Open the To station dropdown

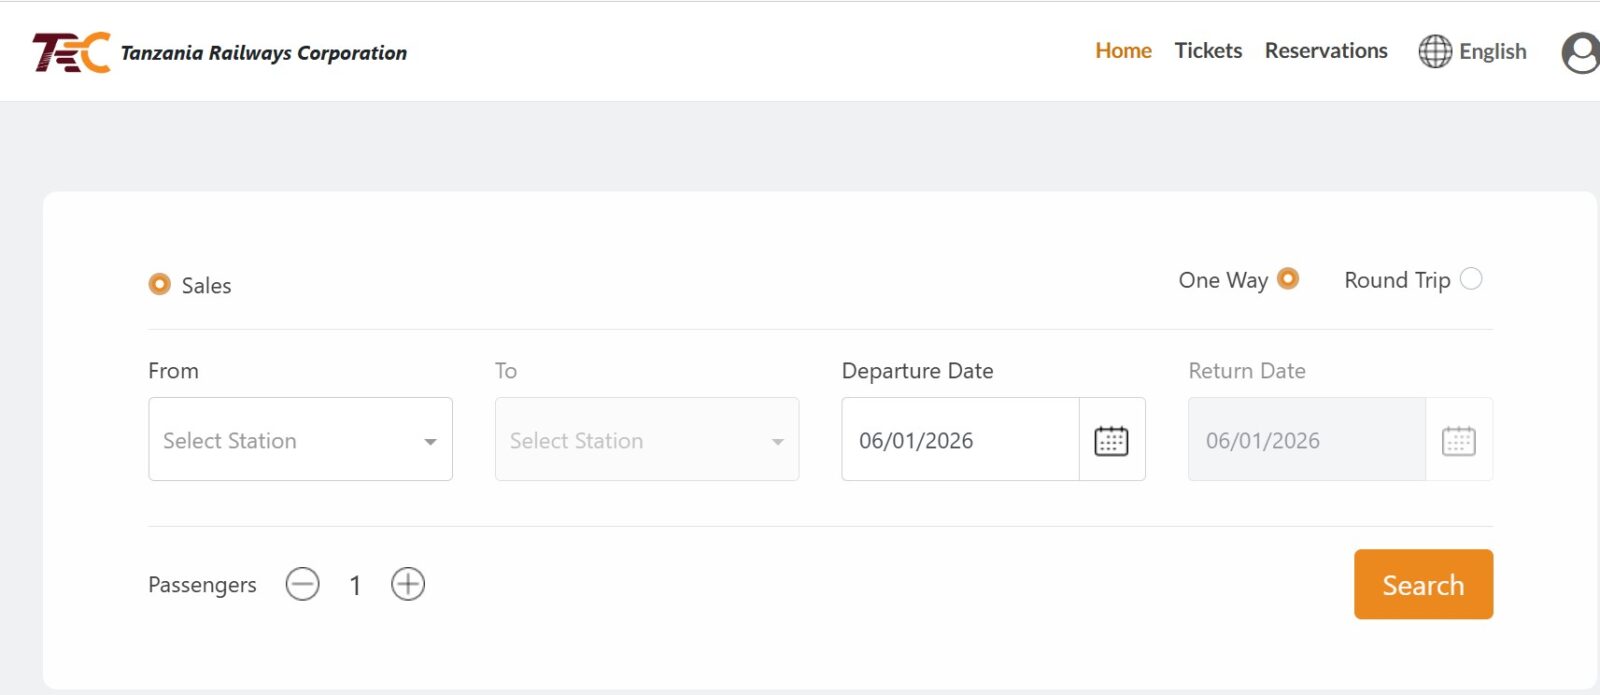646,440
